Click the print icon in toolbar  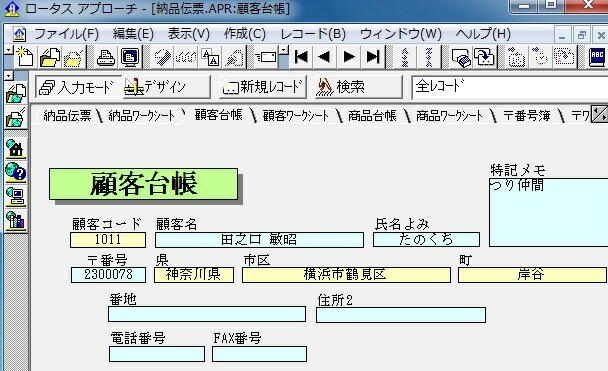106,57
